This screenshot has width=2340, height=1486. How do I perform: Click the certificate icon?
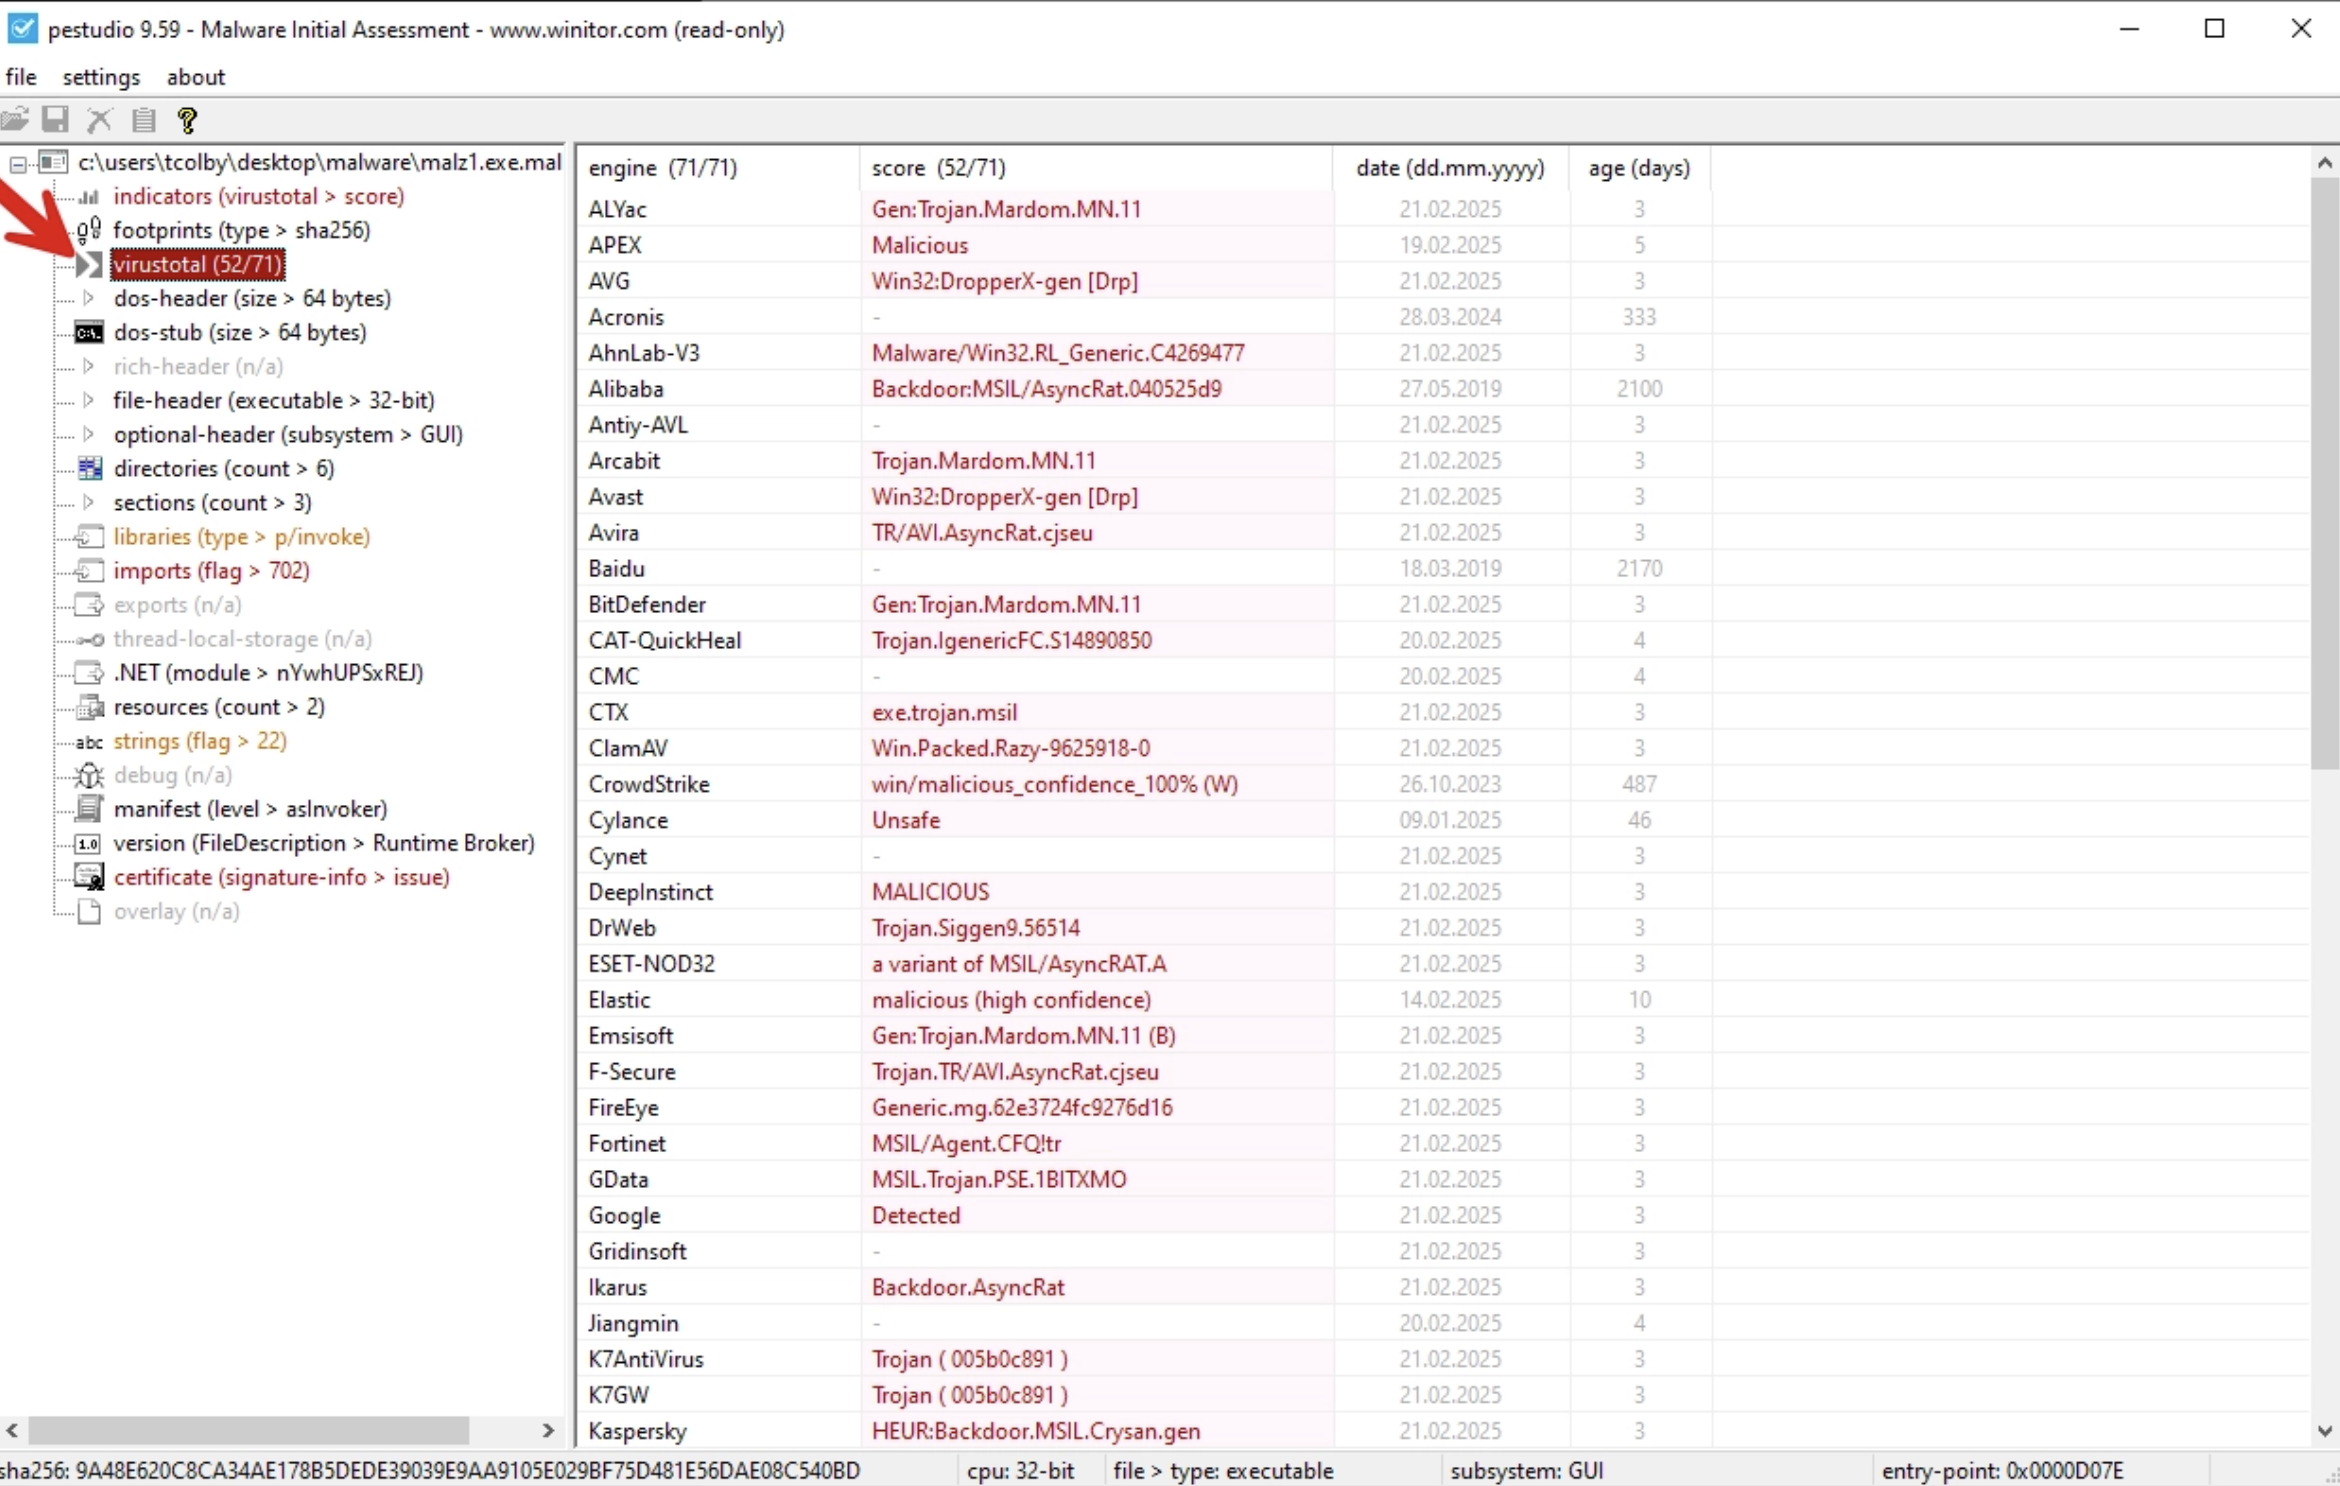(89, 877)
